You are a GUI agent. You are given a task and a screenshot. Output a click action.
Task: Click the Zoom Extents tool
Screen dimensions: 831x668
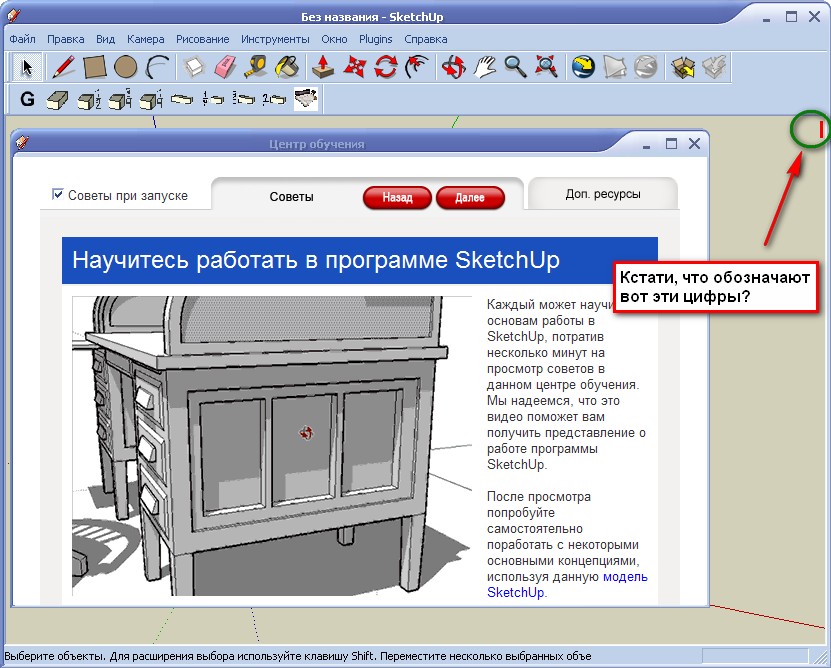point(546,67)
